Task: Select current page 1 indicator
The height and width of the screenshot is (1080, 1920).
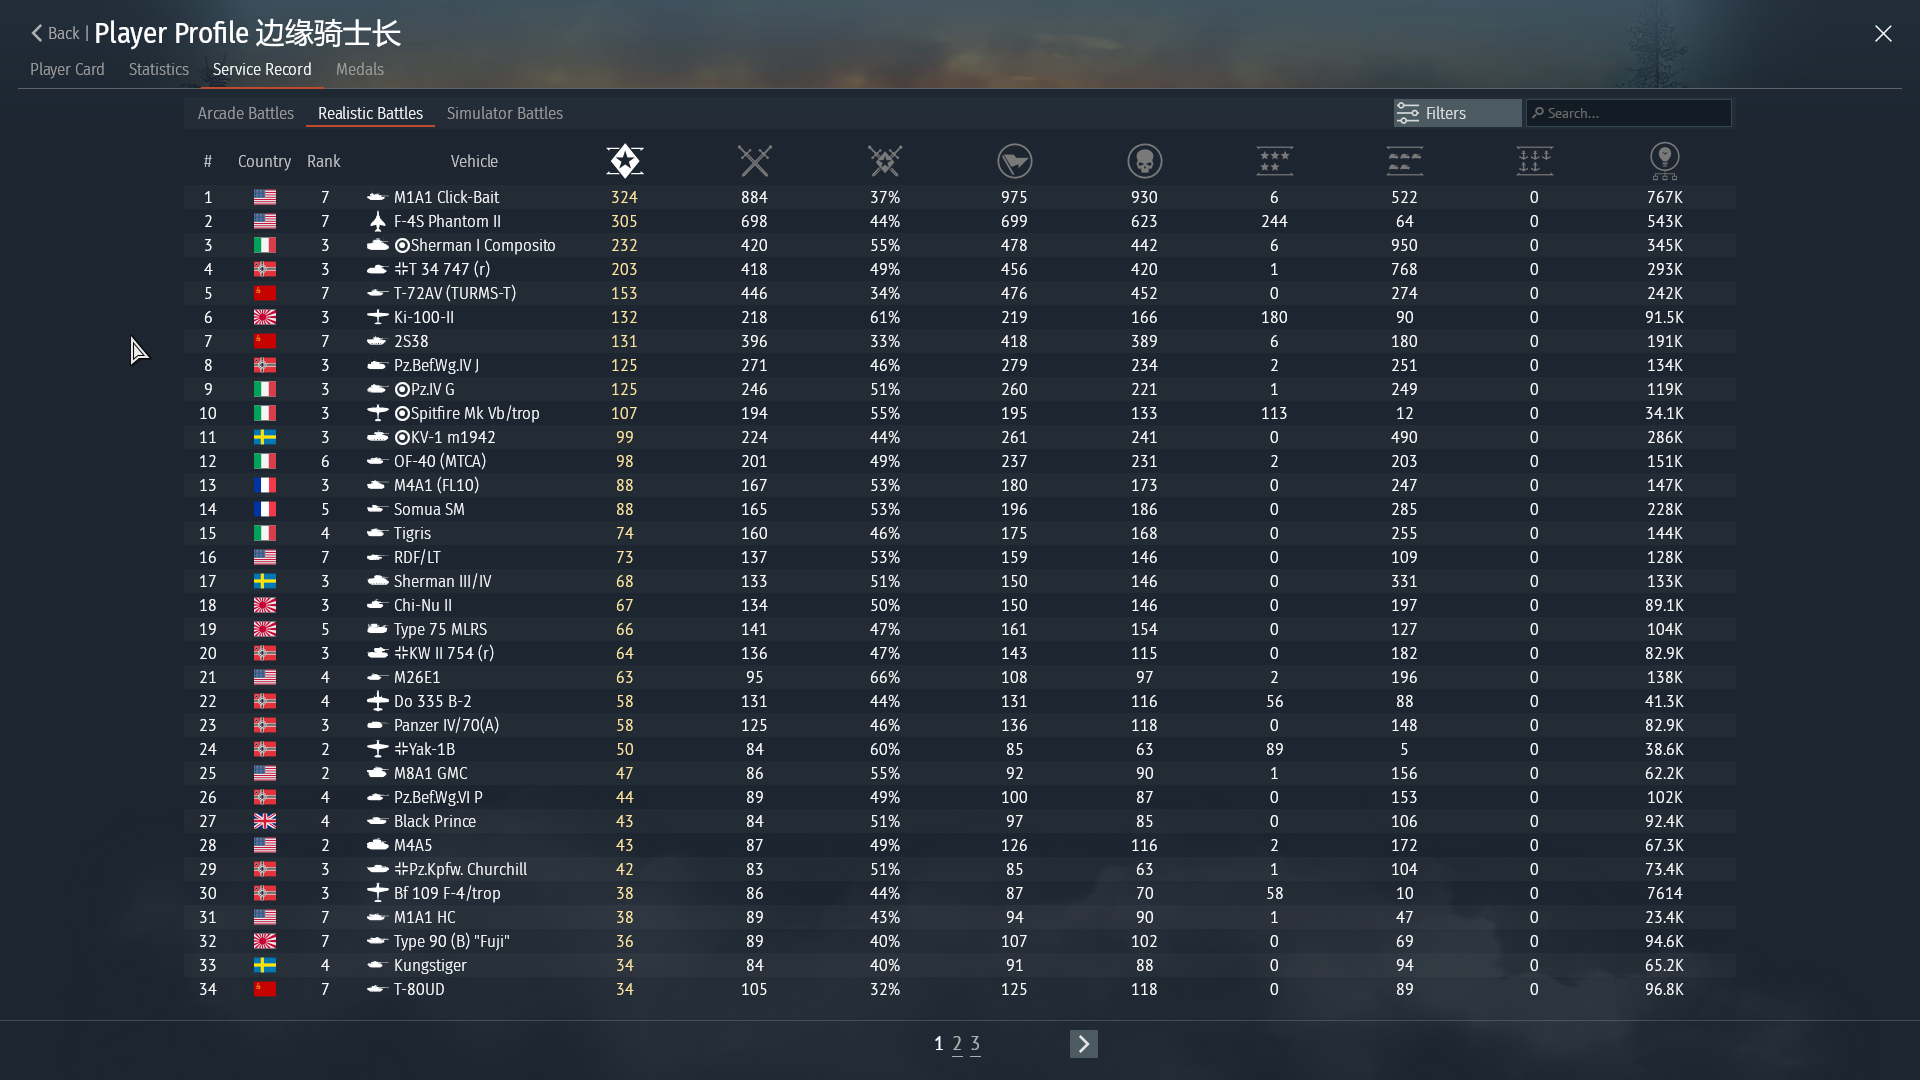Action: 938,1044
